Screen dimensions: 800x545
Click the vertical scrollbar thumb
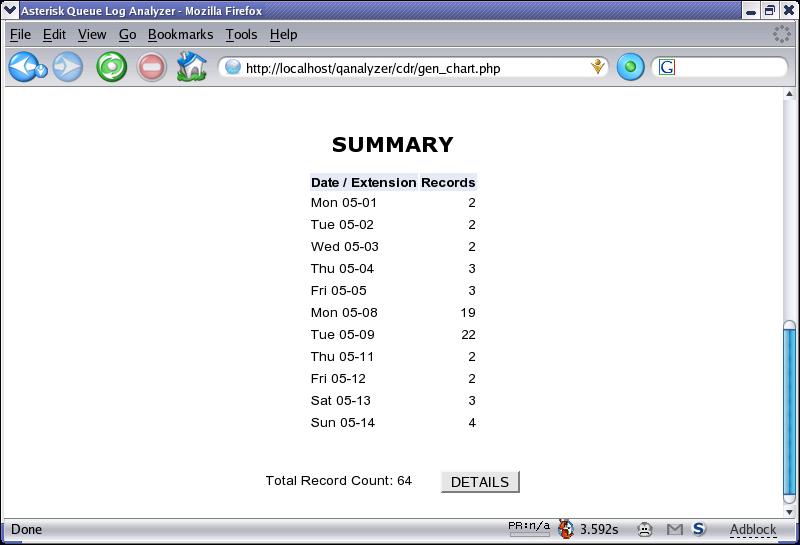coord(789,410)
